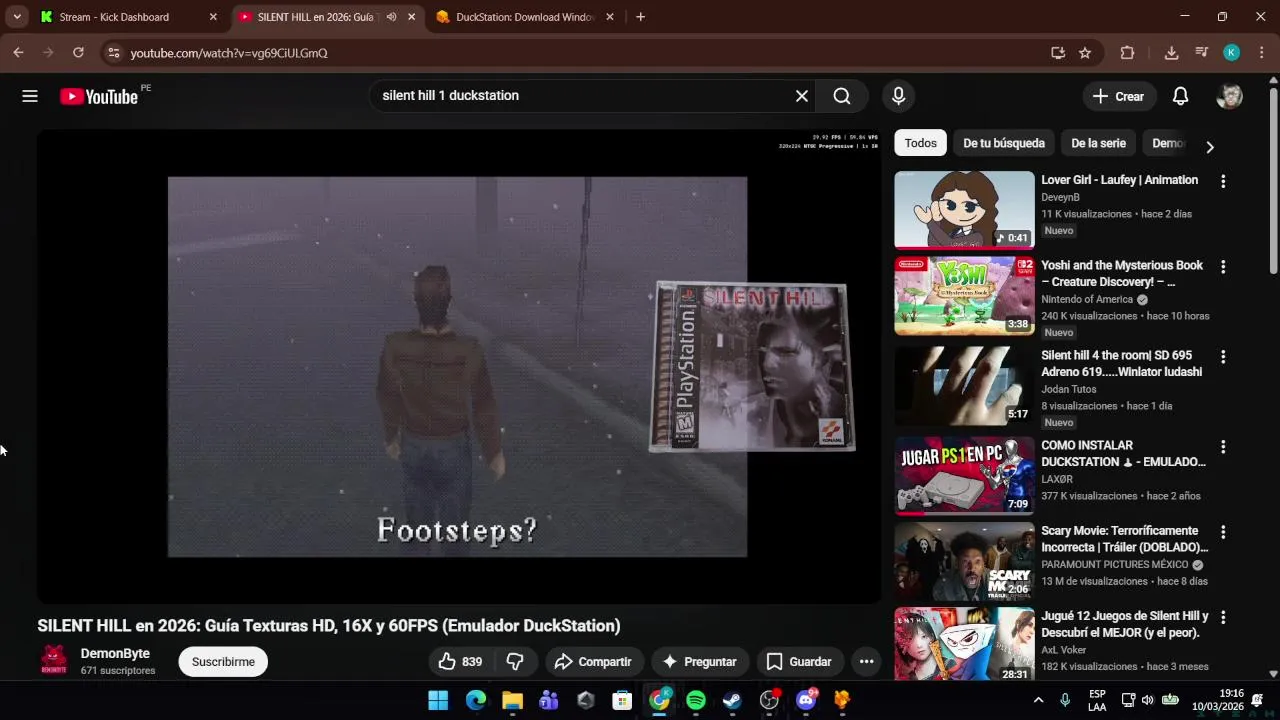
Task: Open Chrome extensions puzzle icon
Action: point(1127,53)
